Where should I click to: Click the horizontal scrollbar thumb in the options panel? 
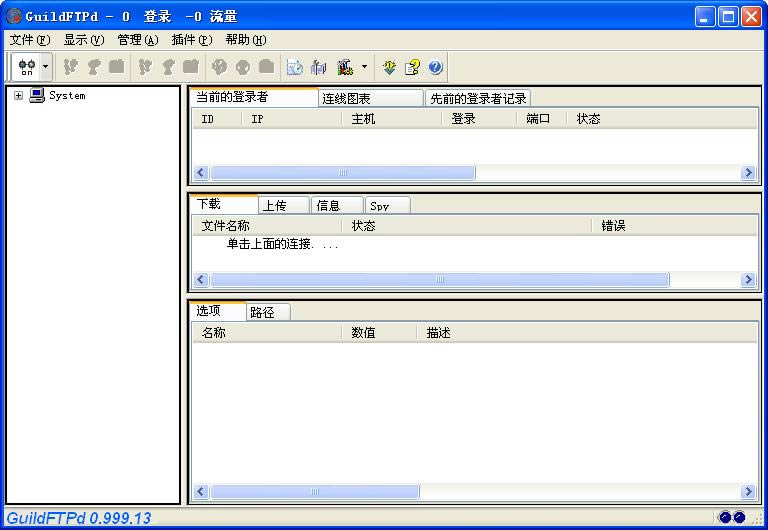pos(314,491)
